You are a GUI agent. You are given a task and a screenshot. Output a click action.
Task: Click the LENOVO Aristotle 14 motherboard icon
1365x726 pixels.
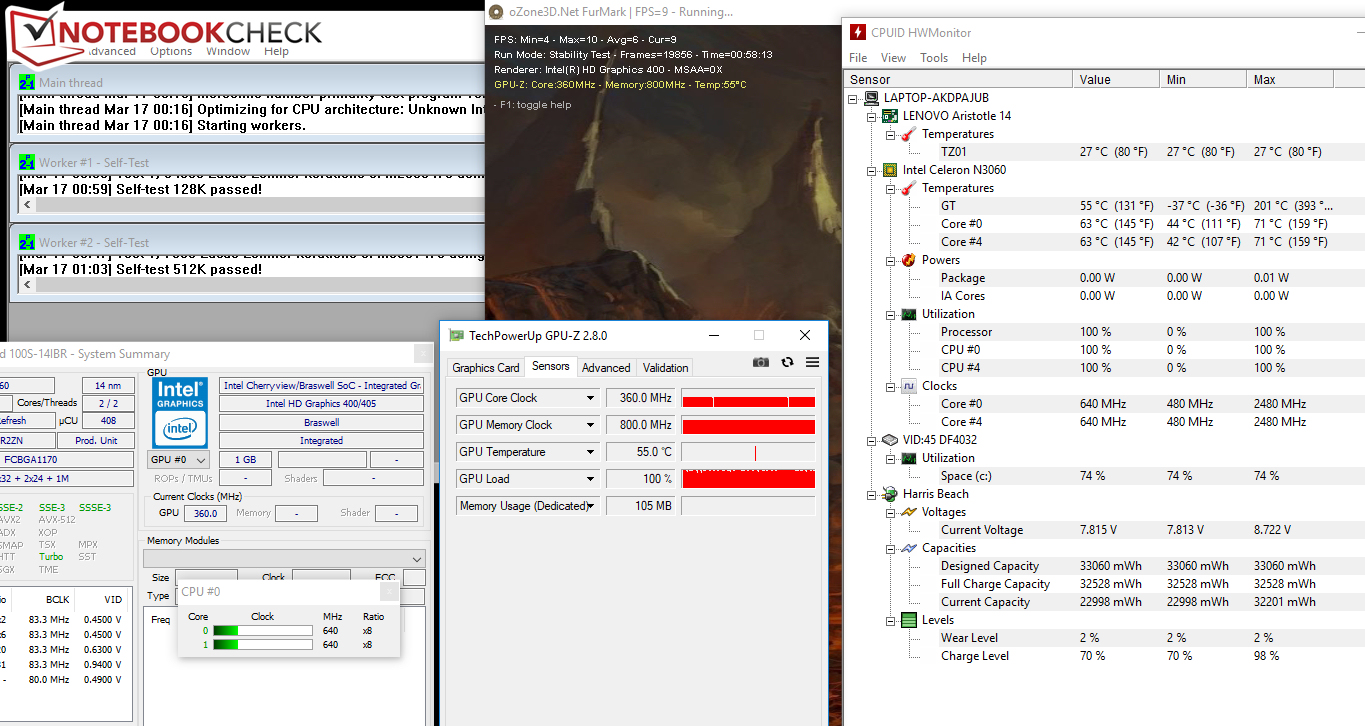click(x=890, y=116)
